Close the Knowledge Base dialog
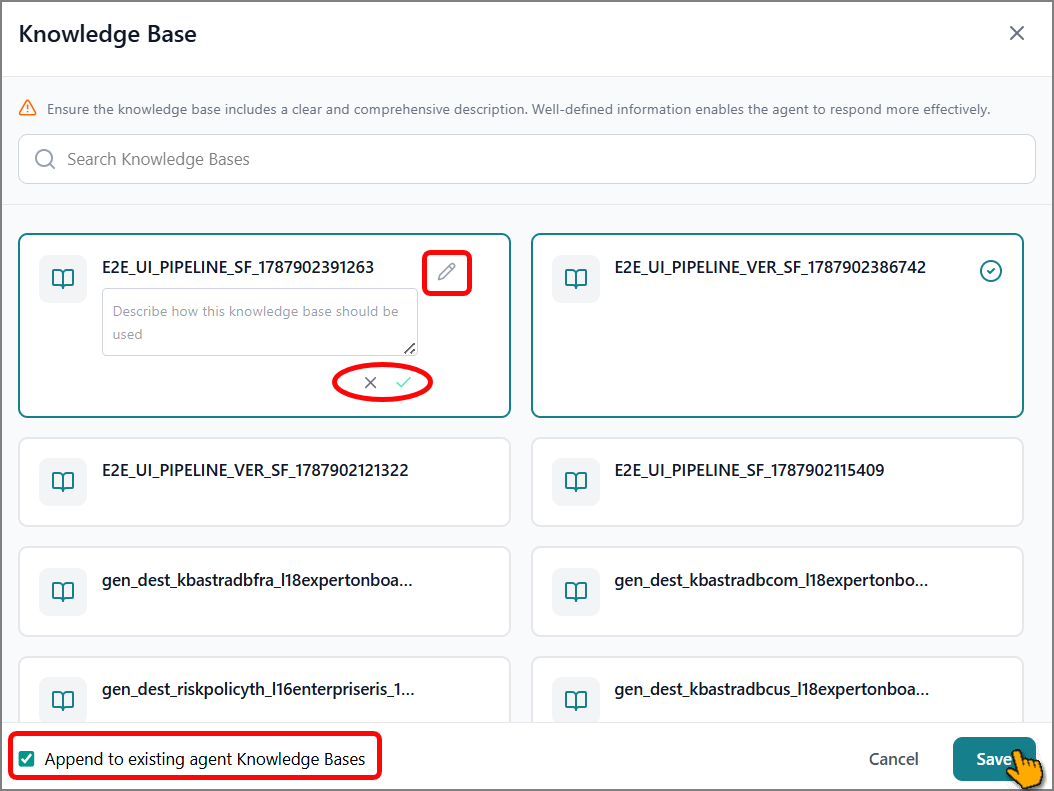The width and height of the screenshot is (1054, 791). click(x=1016, y=34)
